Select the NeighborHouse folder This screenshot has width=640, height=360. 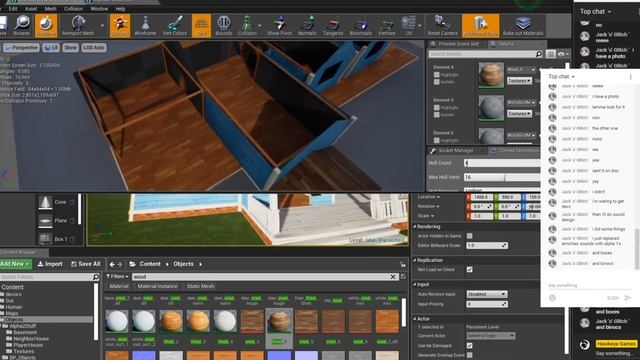pyautogui.click(x=31, y=339)
